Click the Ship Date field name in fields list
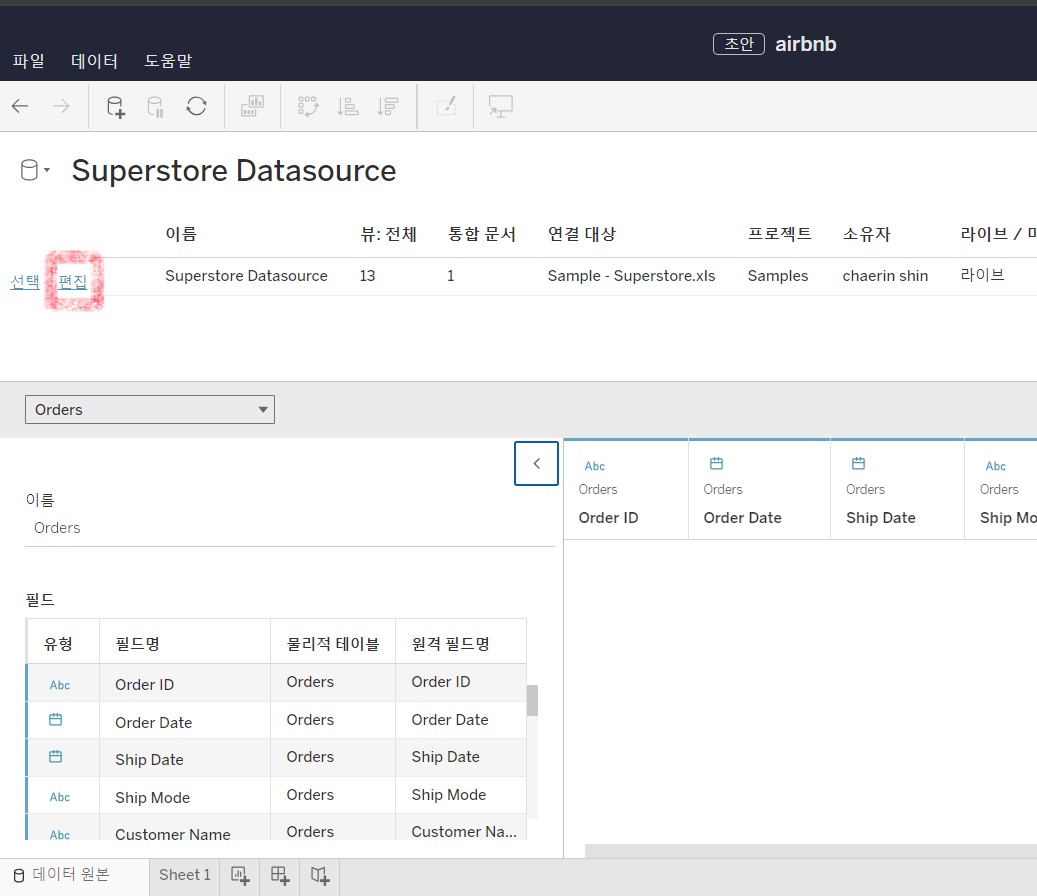The image size is (1037, 896). [149, 760]
